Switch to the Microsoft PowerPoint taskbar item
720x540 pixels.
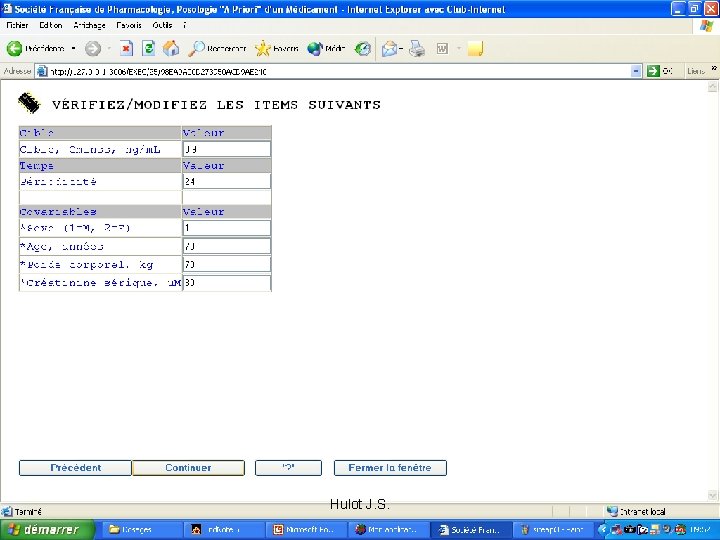(305, 529)
